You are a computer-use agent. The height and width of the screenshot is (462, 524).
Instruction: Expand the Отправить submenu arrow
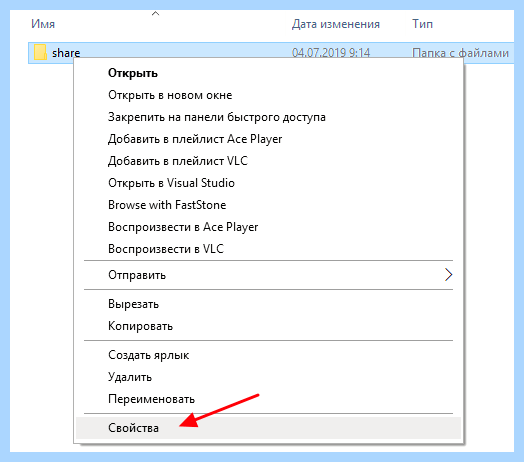click(x=448, y=275)
